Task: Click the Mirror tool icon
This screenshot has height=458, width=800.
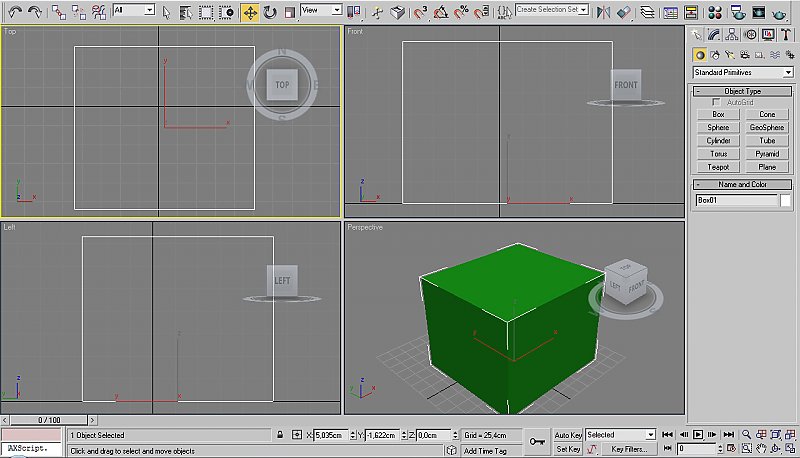Action: tap(604, 12)
